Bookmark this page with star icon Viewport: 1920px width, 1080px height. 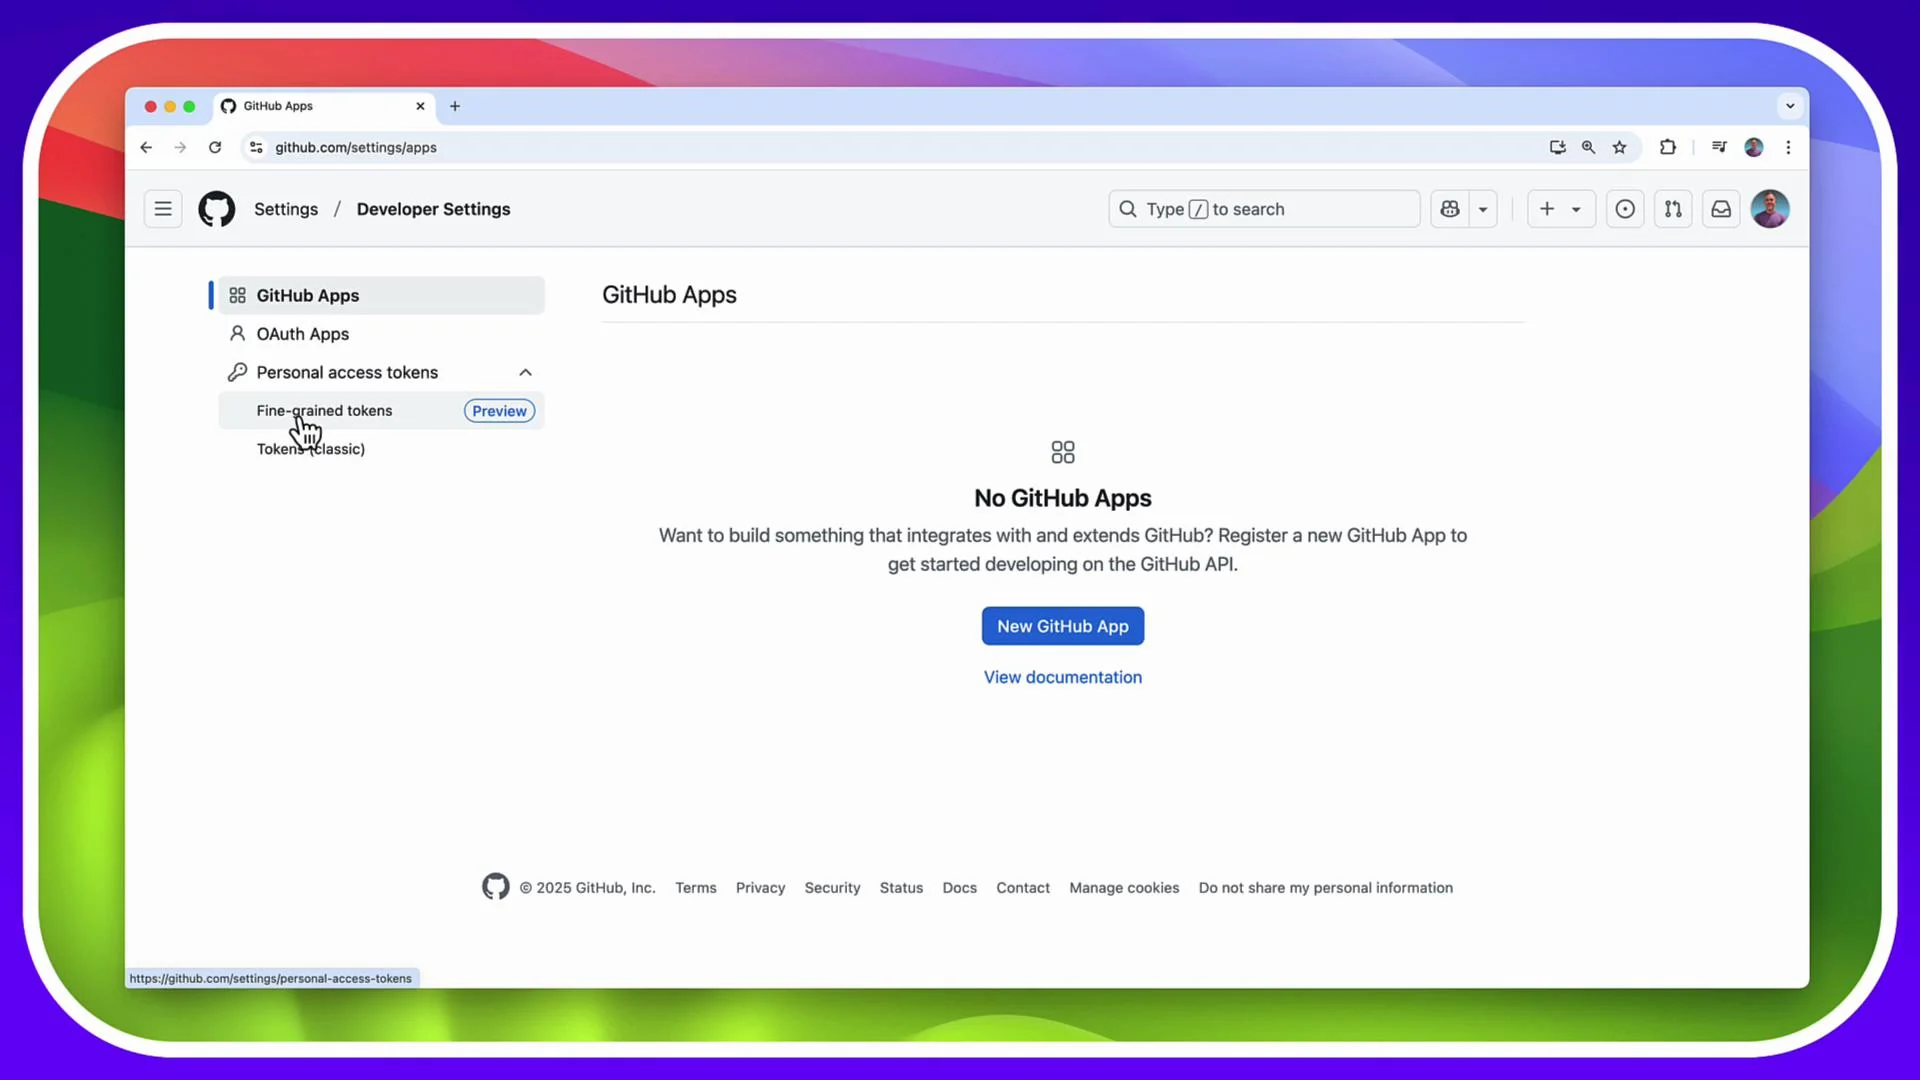[1619, 147]
